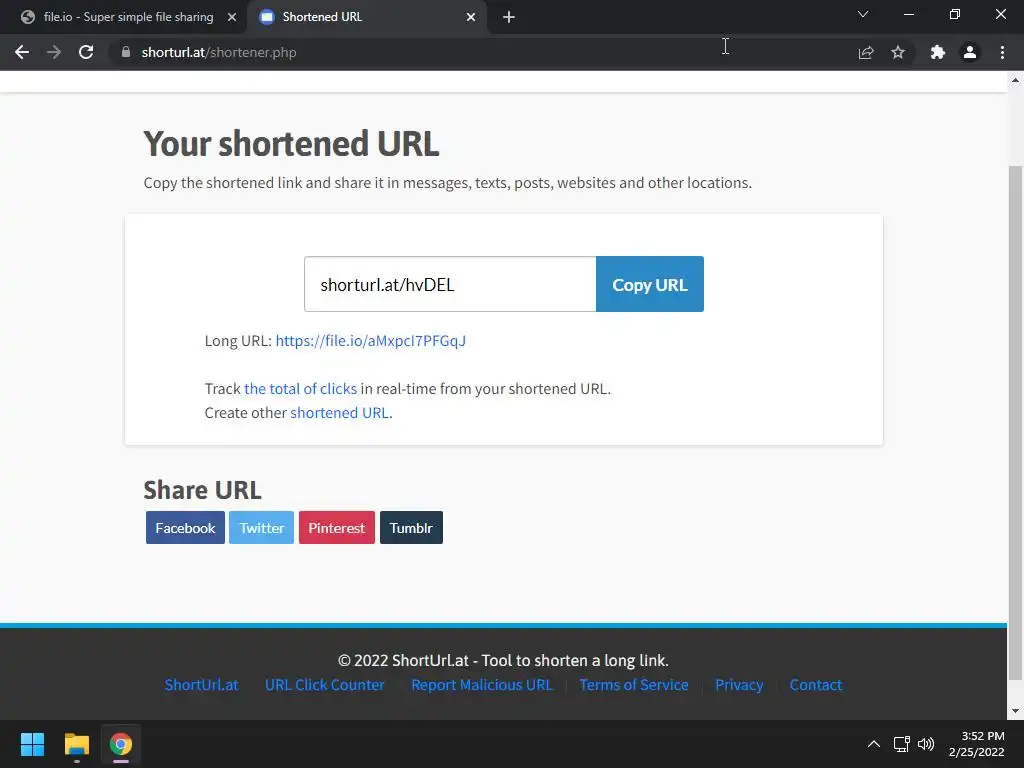Image resolution: width=1024 pixels, height=768 pixels.
Task: Click the browser forward arrow
Action: (54, 52)
